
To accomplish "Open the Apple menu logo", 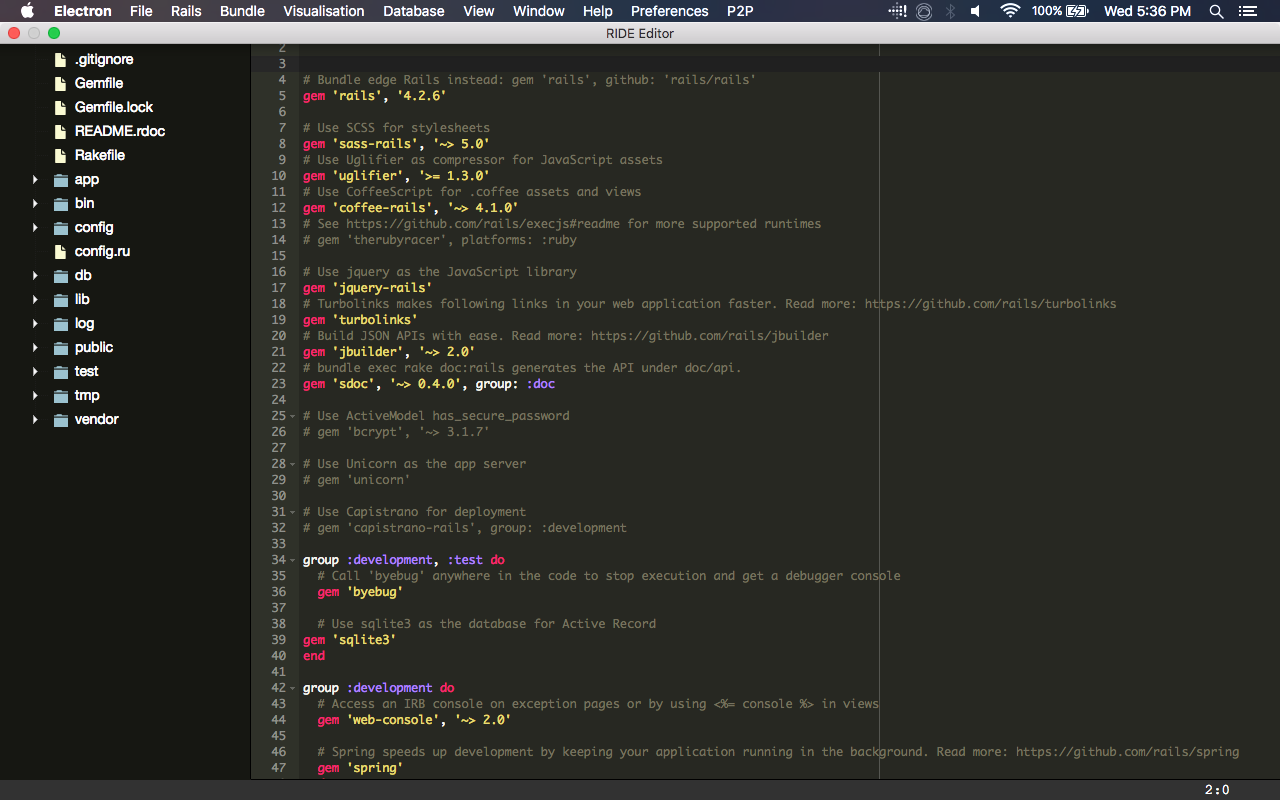I will click(x=27, y=11).
